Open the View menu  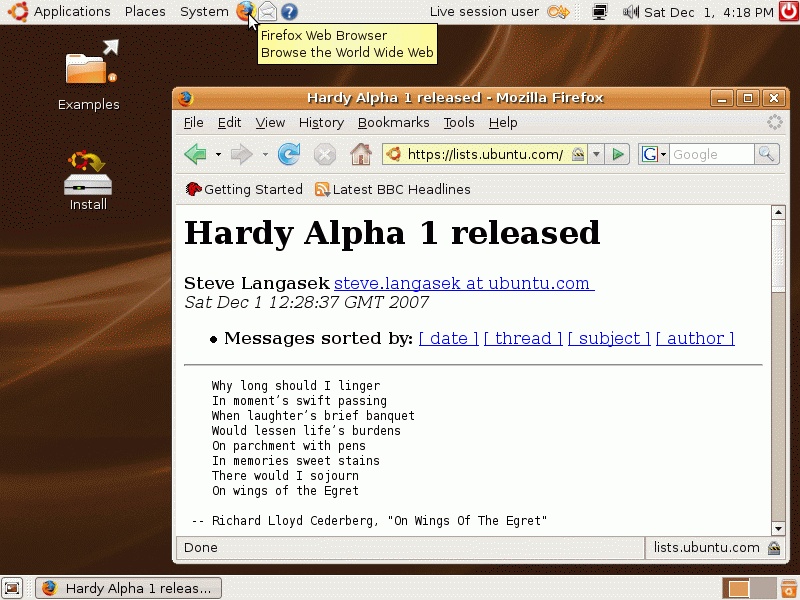pyautogui.click(x=270, y=122)
